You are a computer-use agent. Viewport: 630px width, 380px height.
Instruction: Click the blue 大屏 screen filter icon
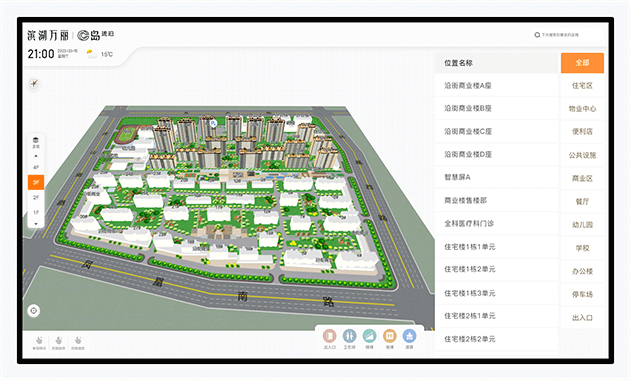click(x=409, y=336)
